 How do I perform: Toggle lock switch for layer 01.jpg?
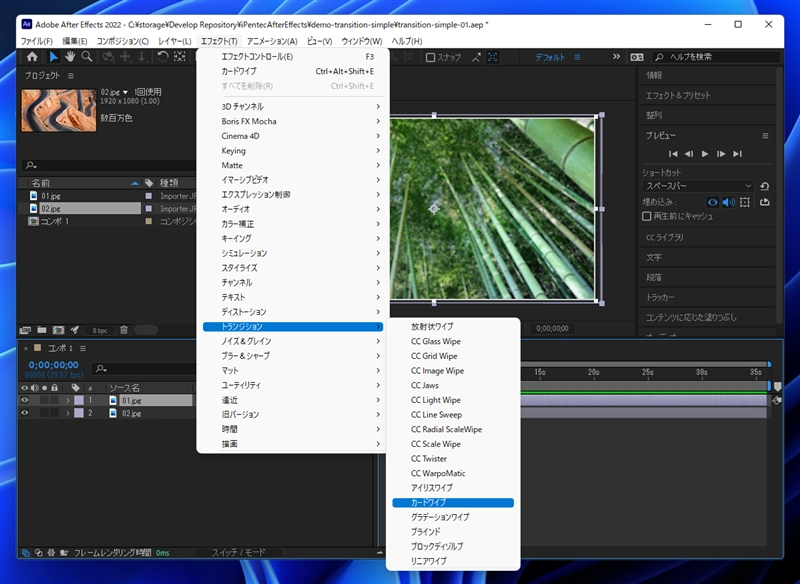tap(55, 400)
